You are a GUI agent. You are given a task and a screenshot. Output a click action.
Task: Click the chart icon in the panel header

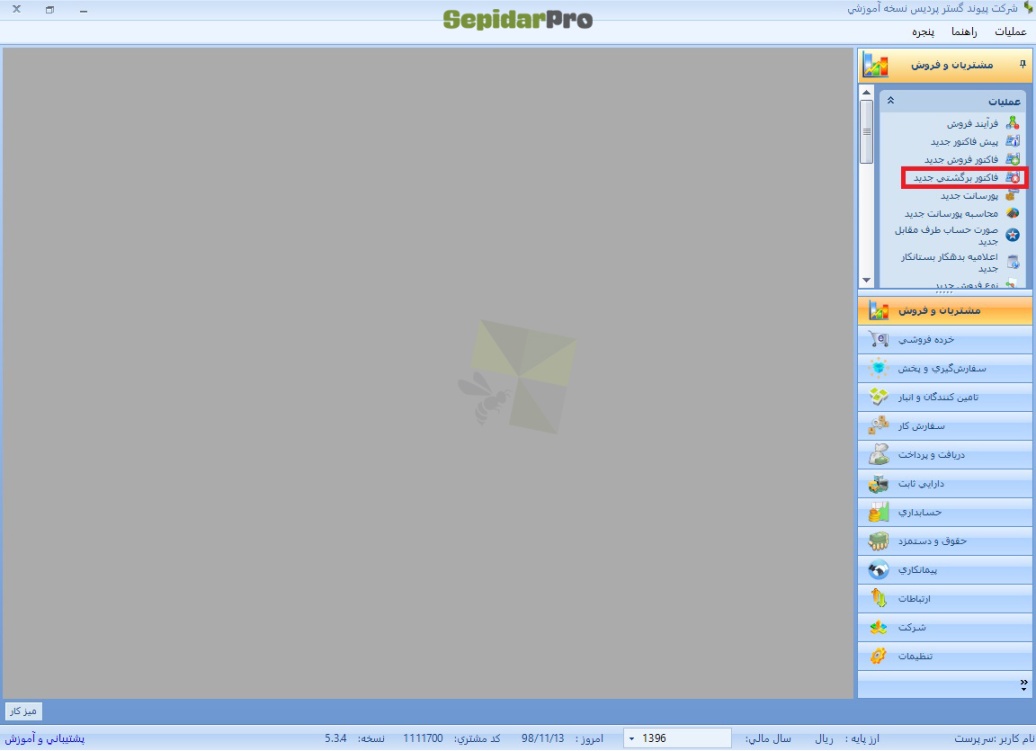[875, 65]
